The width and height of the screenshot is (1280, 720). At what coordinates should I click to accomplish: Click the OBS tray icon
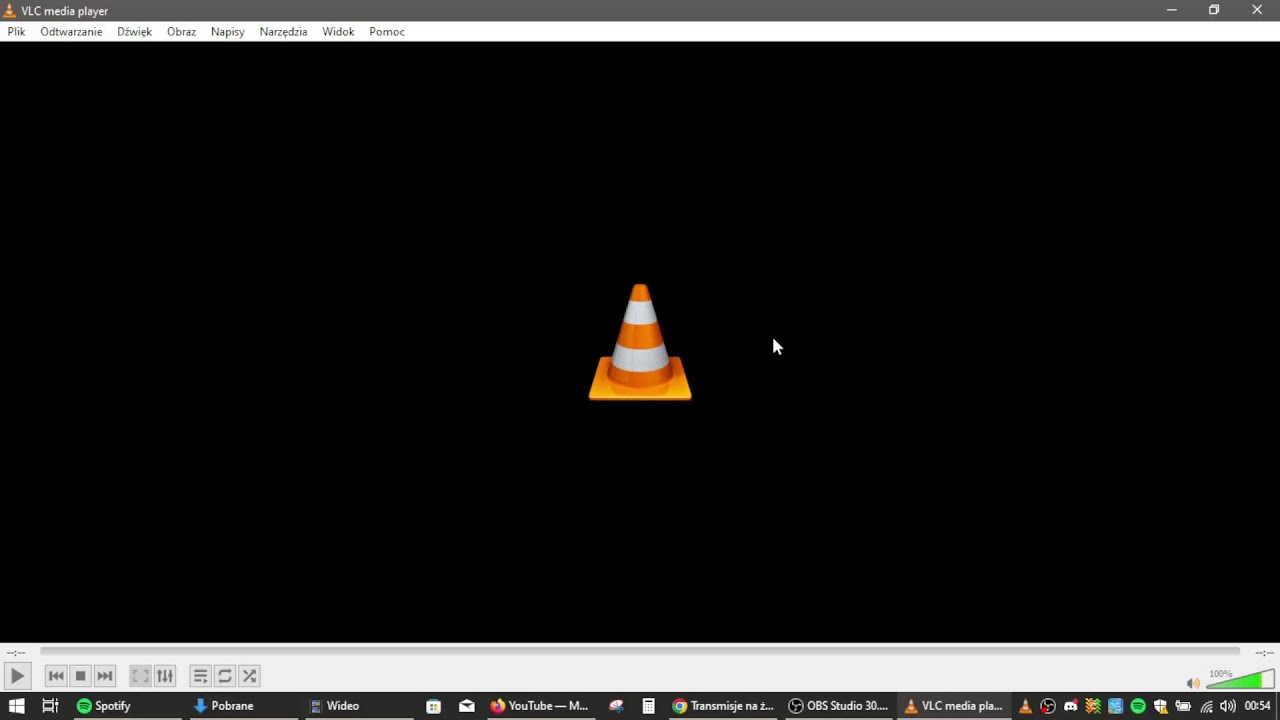(x=1048, y=706)
